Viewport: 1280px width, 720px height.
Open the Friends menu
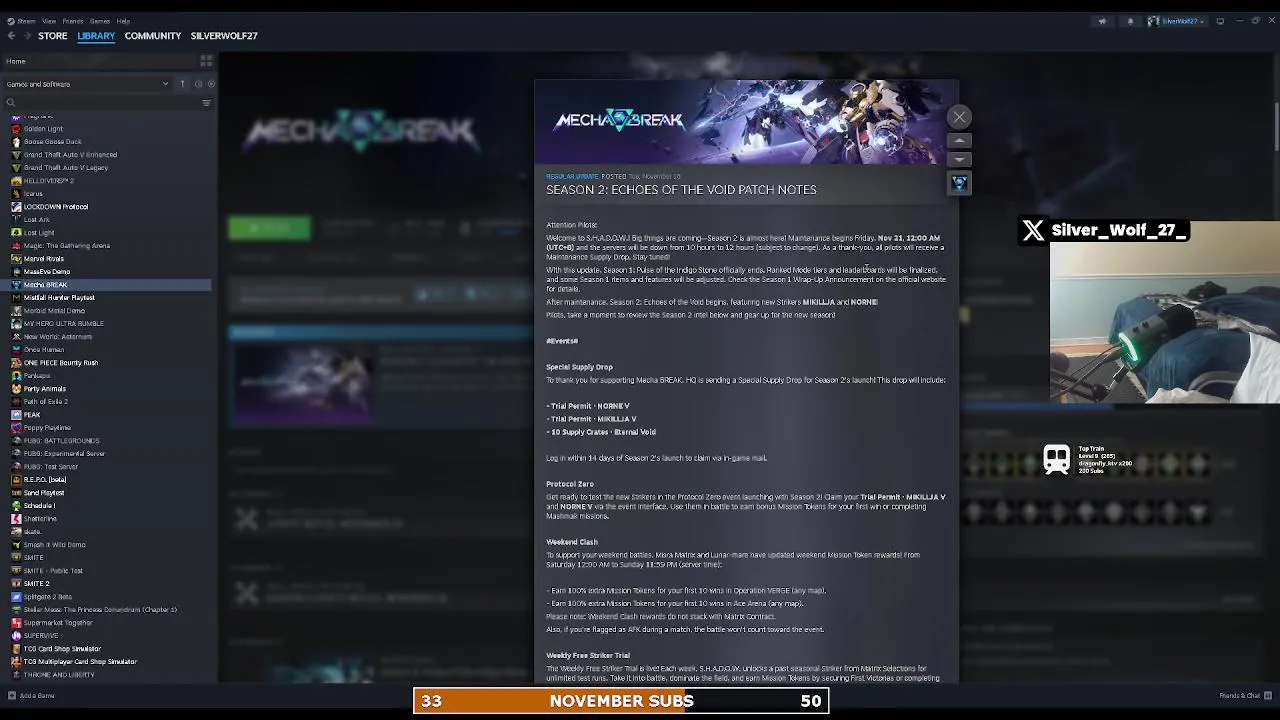tap(73, 21)
